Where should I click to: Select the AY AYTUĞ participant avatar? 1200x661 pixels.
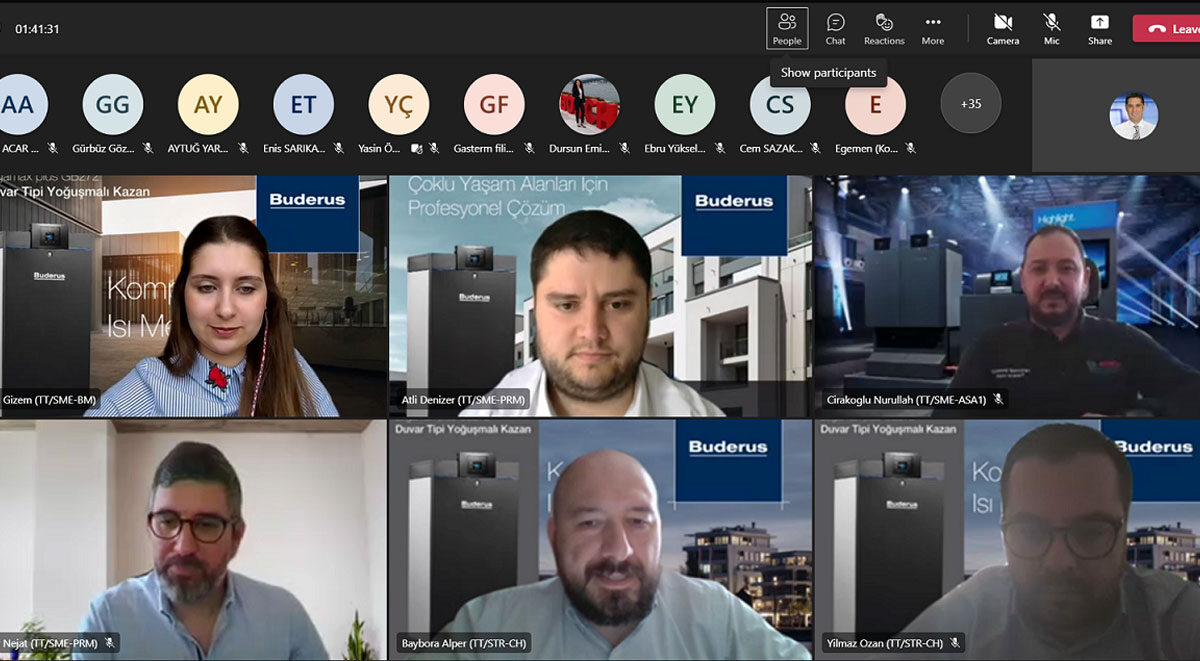click(x=208, y=104)
